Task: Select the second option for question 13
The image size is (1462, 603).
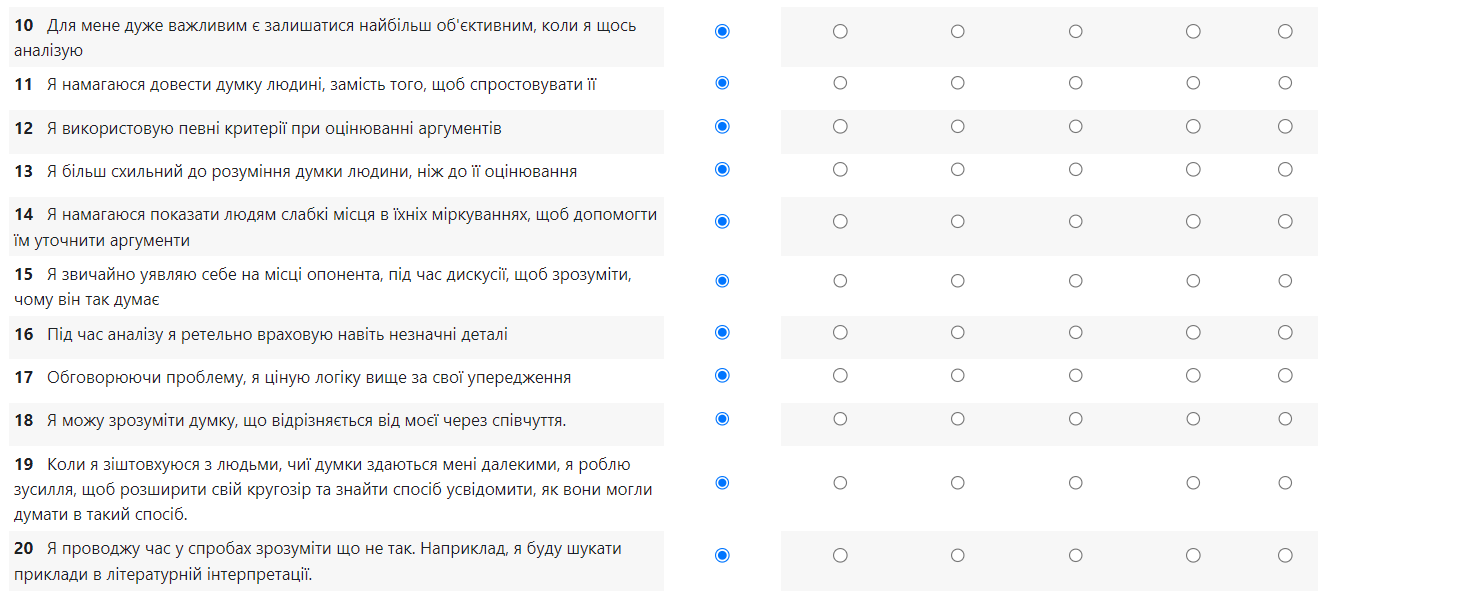Action: [840, 170]
